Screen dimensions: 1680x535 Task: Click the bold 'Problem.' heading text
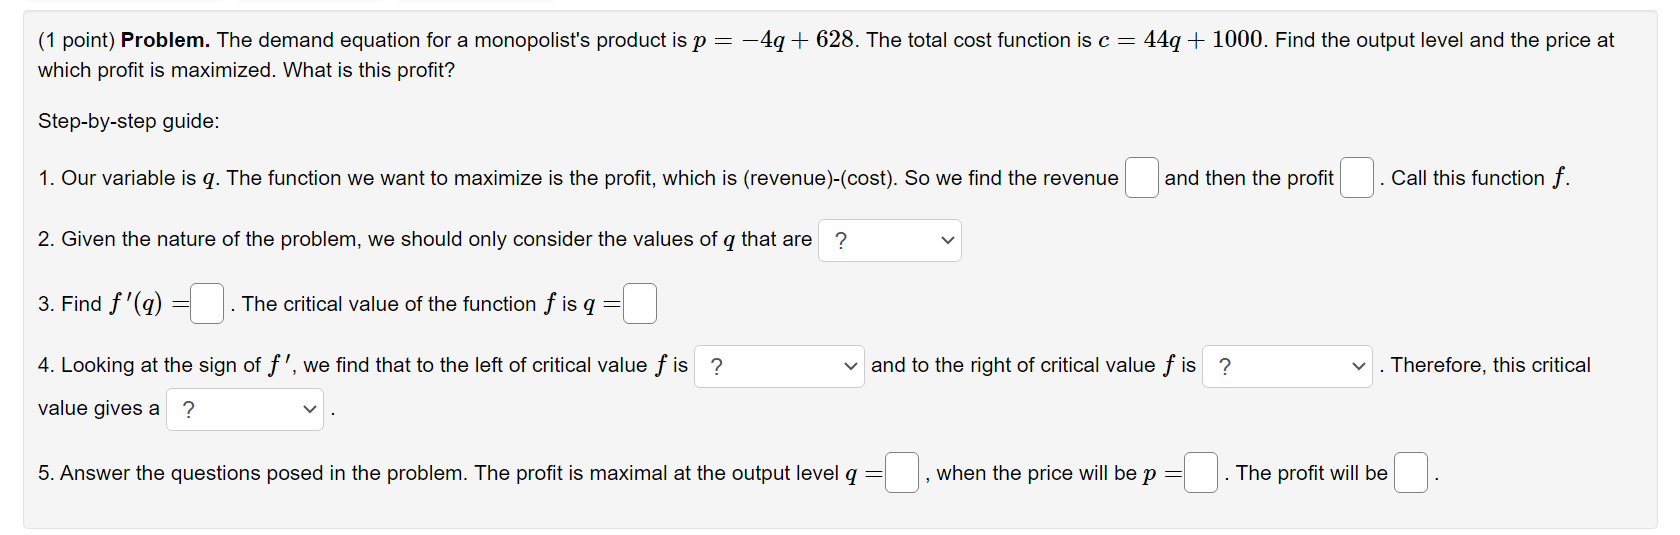(165, 40)
